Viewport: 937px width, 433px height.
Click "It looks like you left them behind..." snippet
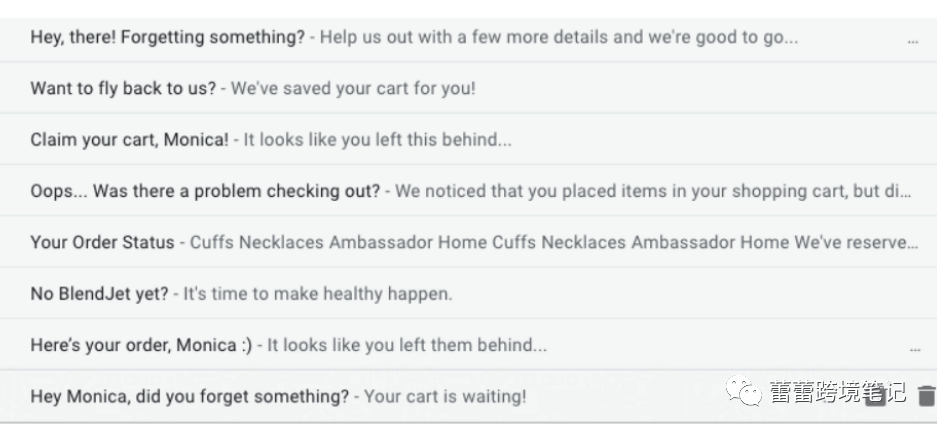tap(407, 345)
